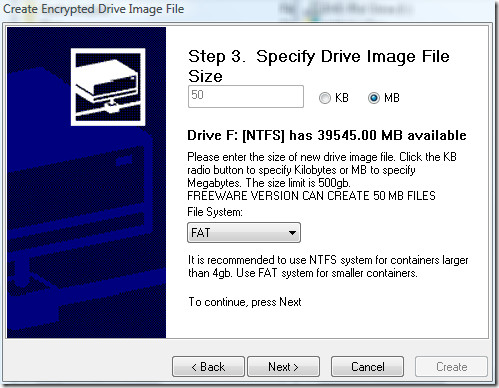Click the File System: label
This screenshot has width=499, height=388.
point(215,212)
